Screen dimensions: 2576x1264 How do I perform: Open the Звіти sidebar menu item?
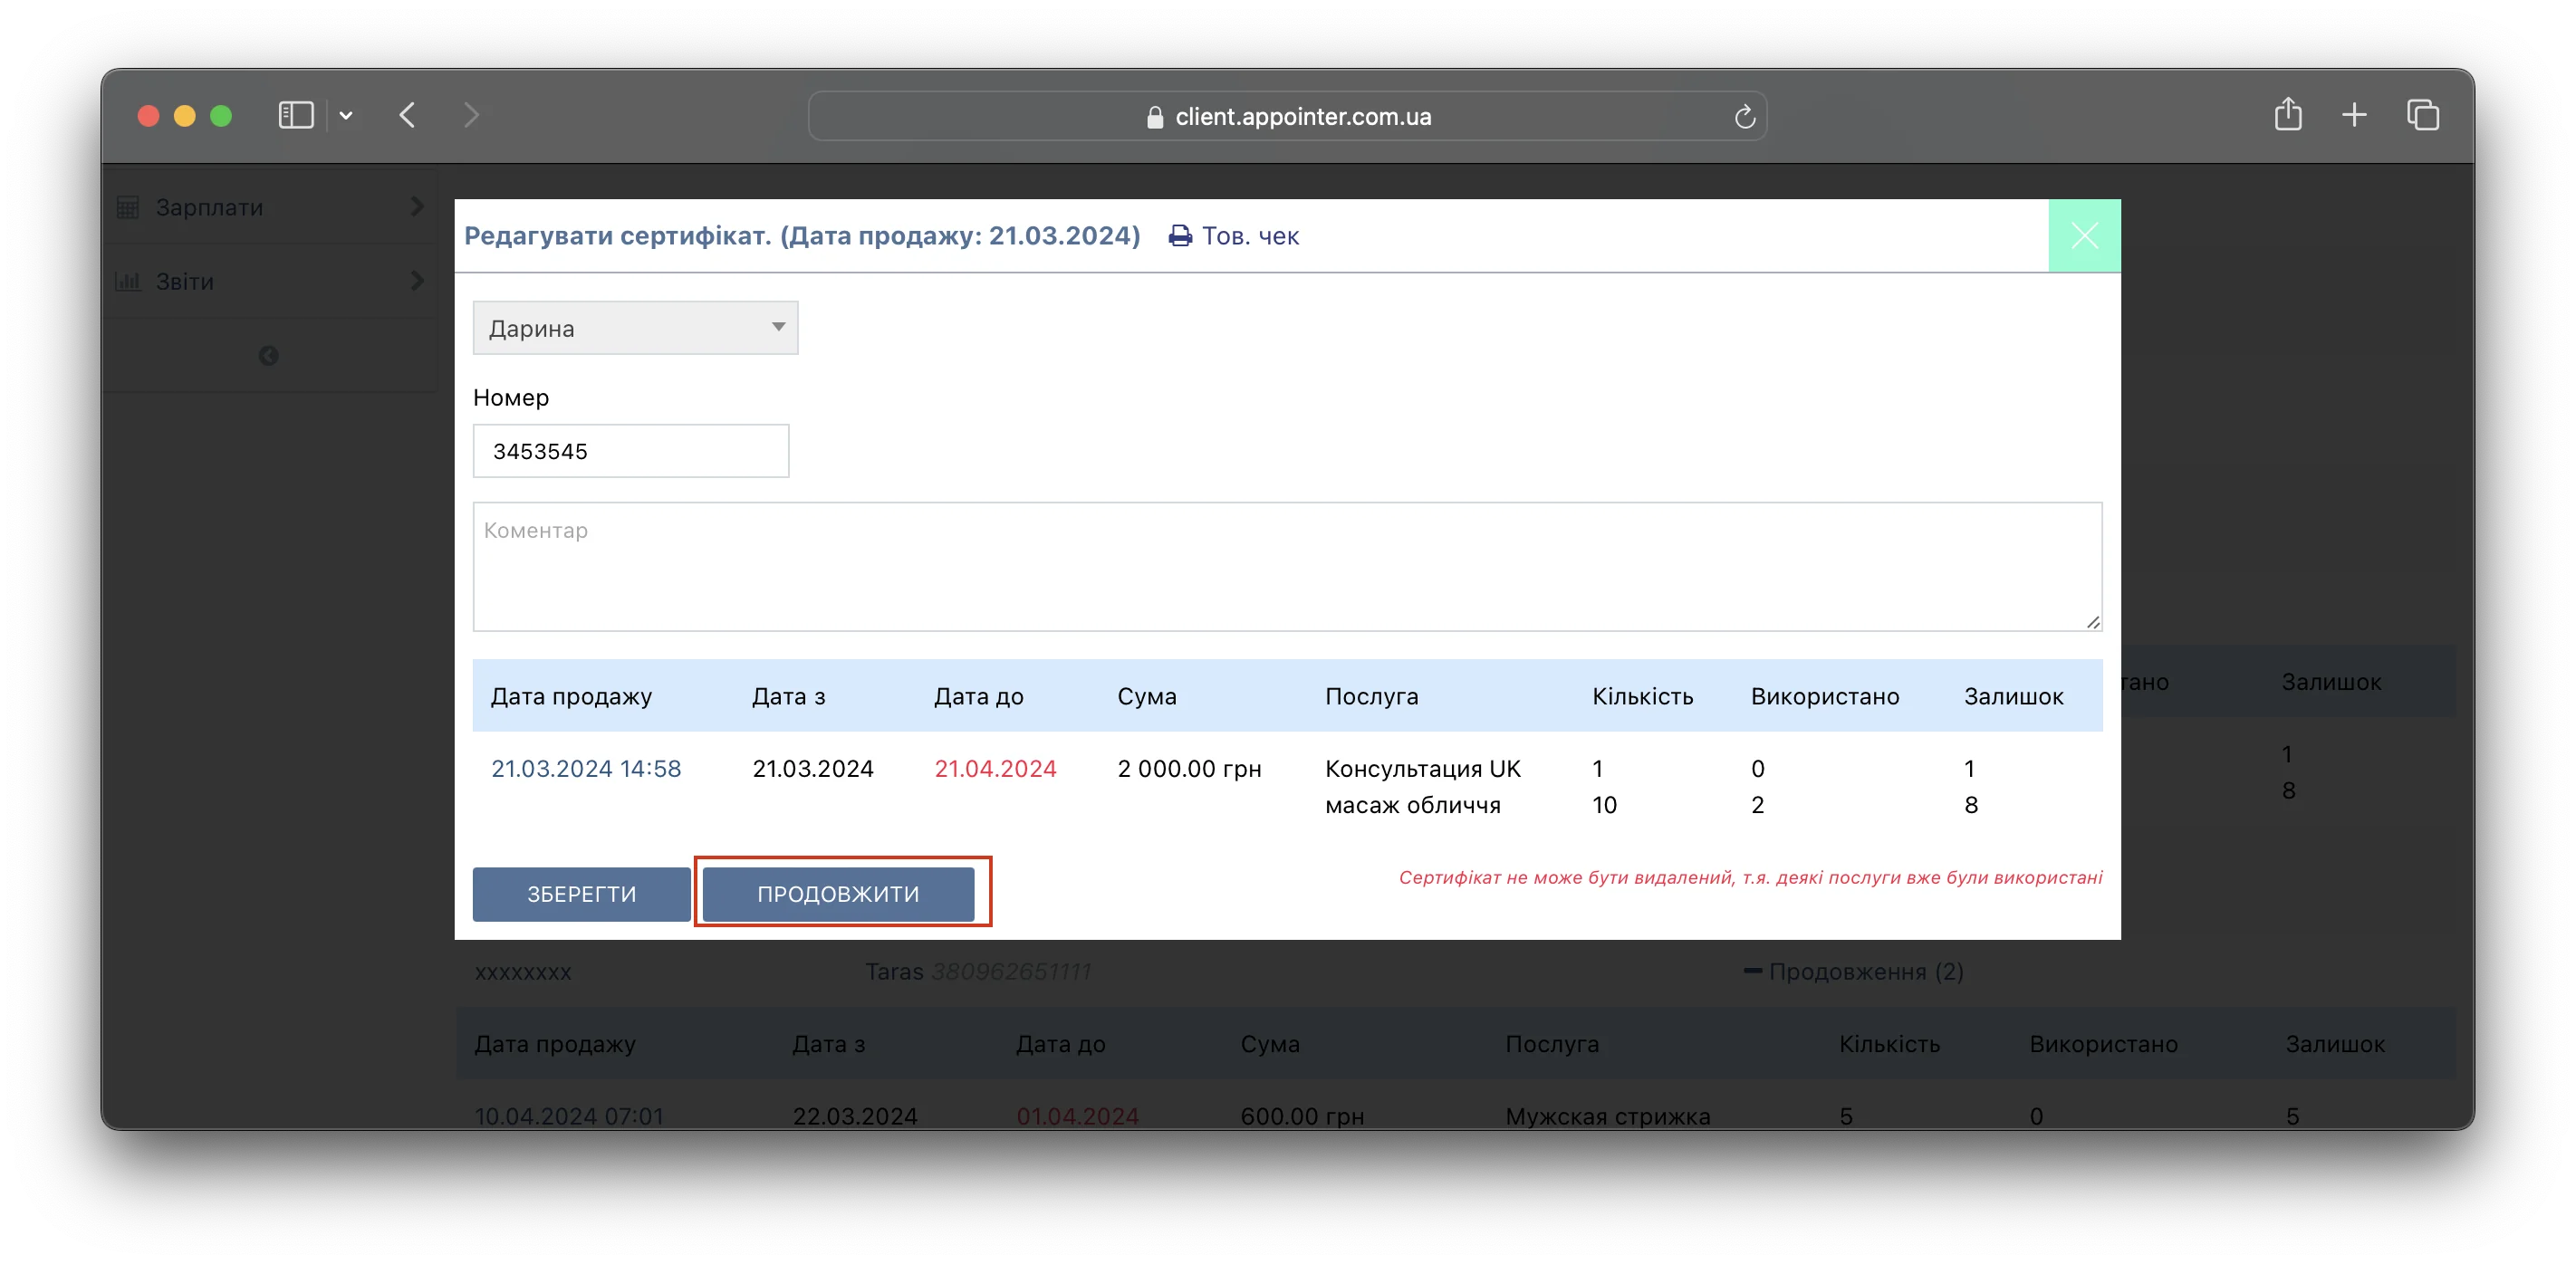click(x=270, y=281)
